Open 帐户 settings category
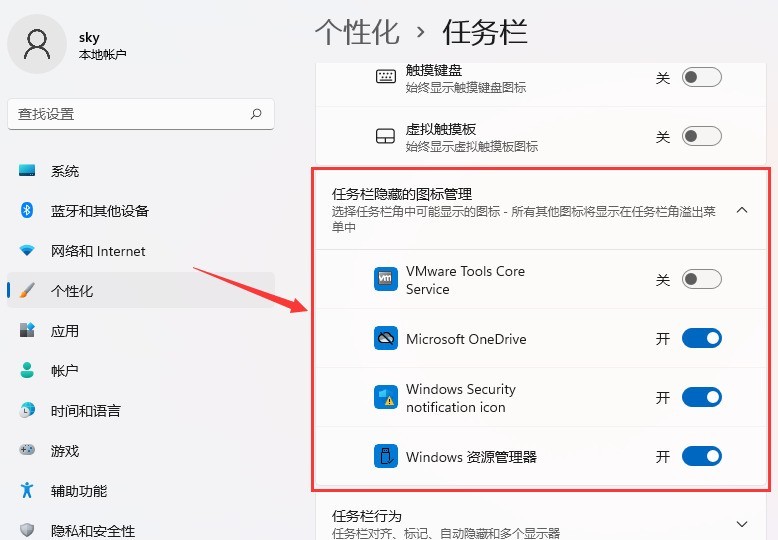This screenshot has width=778, height=540. coord(141,370)
